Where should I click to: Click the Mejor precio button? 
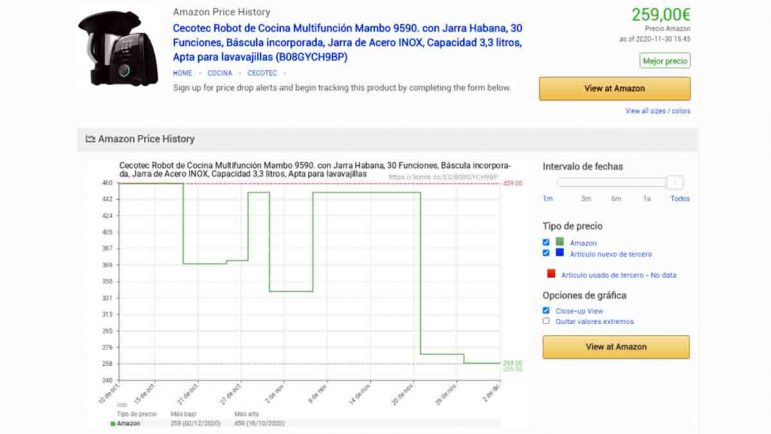click(x=665, y=61)
